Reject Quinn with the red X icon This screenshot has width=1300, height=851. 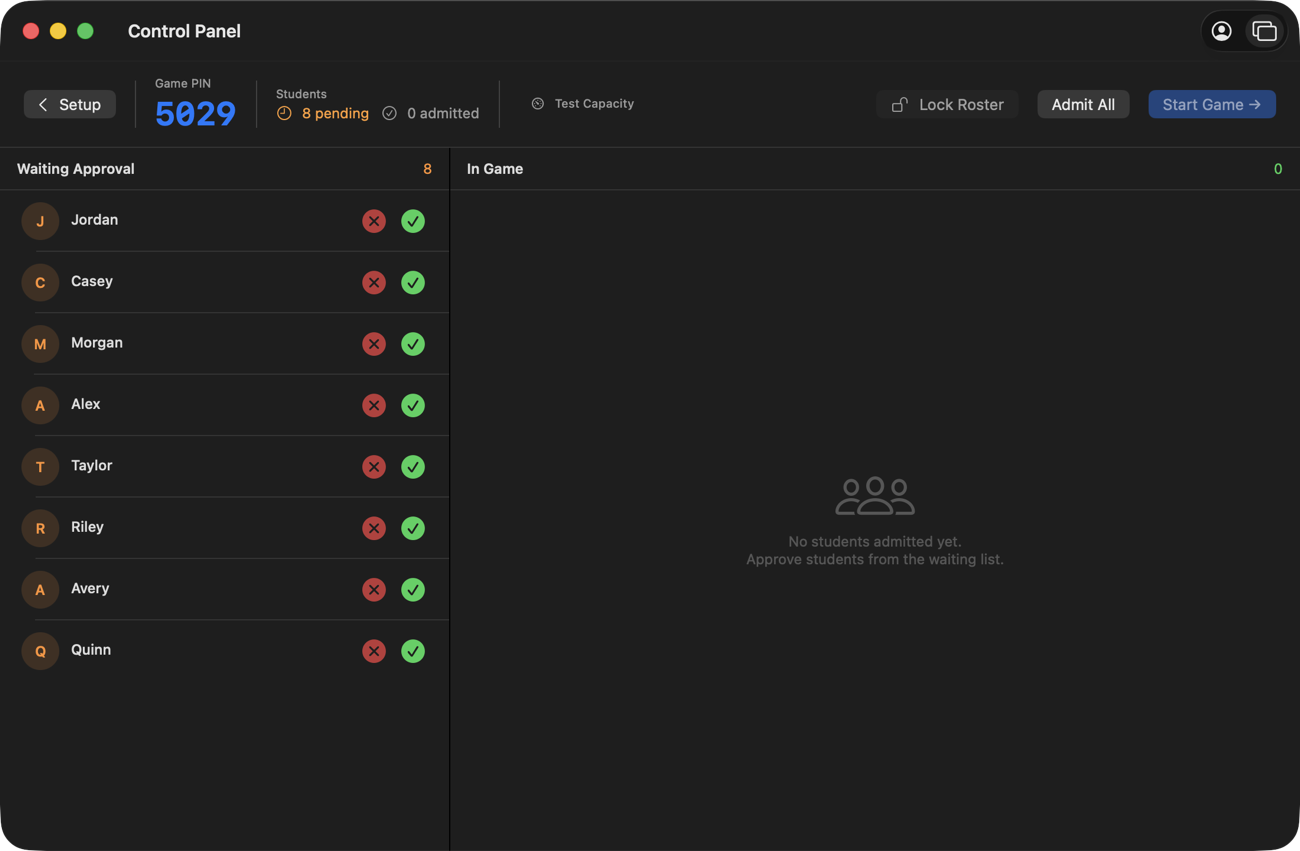click(374, 651)
